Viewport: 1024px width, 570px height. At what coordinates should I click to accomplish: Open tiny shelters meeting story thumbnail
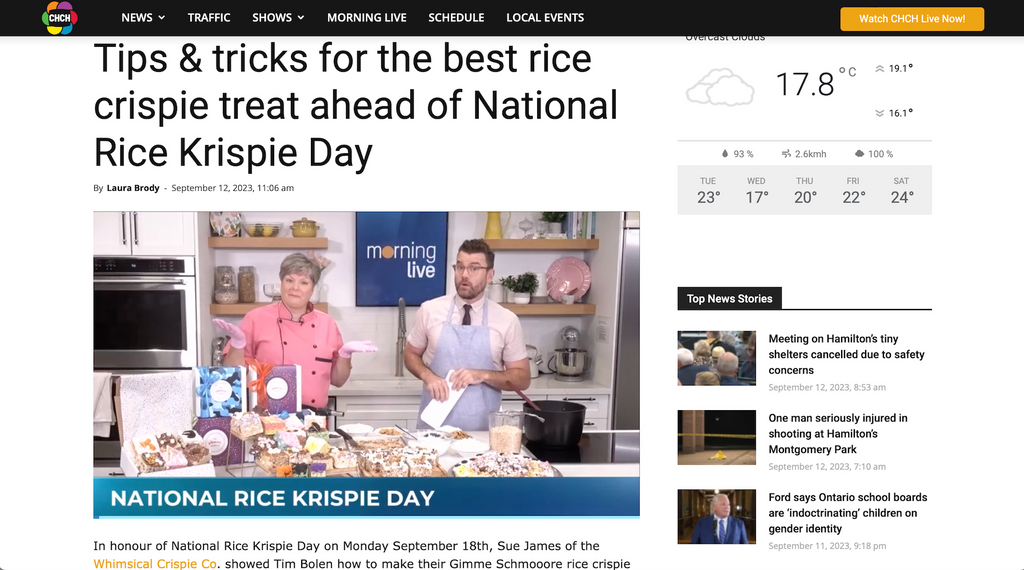coord(716,358)
